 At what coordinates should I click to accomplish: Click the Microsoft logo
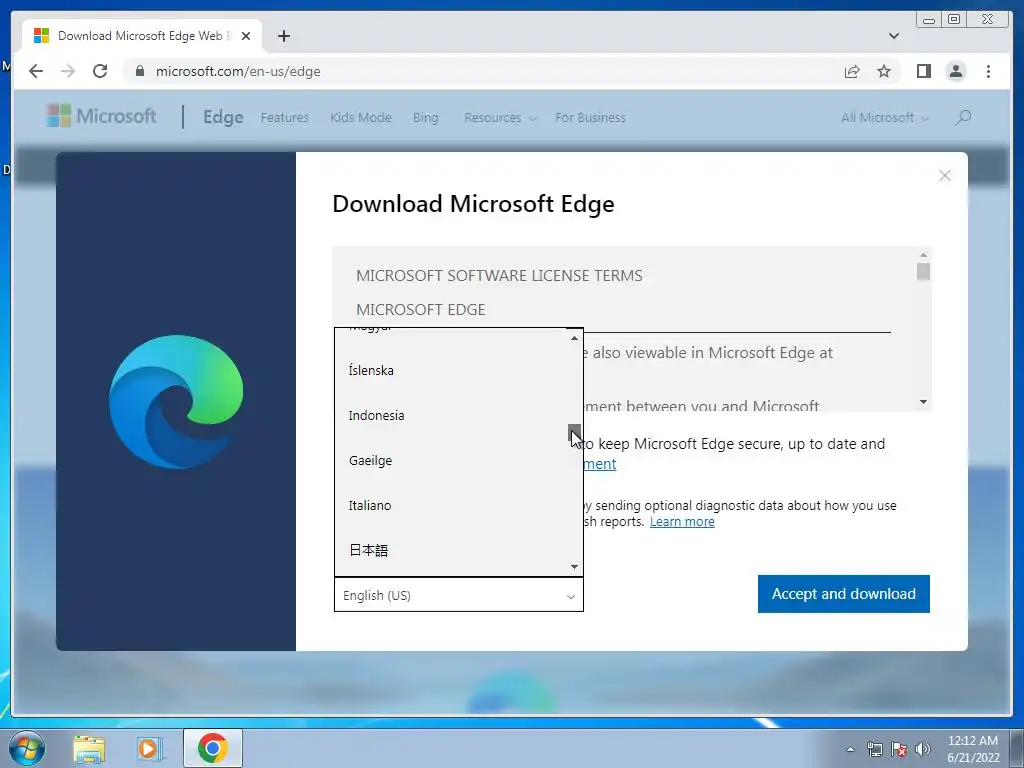tap(101, 116)
